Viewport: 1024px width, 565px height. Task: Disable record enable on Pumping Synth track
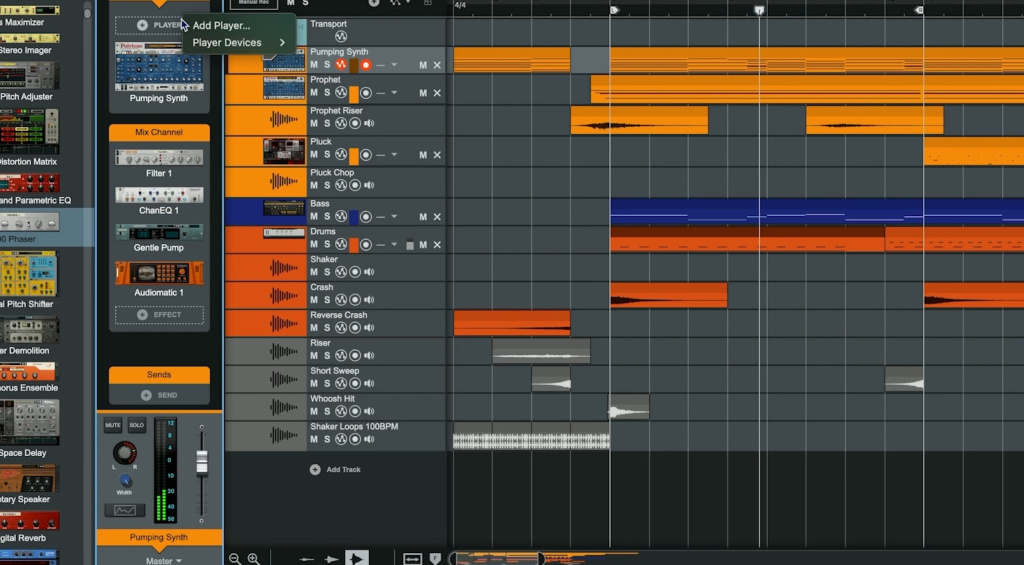[x=366, y=65]
